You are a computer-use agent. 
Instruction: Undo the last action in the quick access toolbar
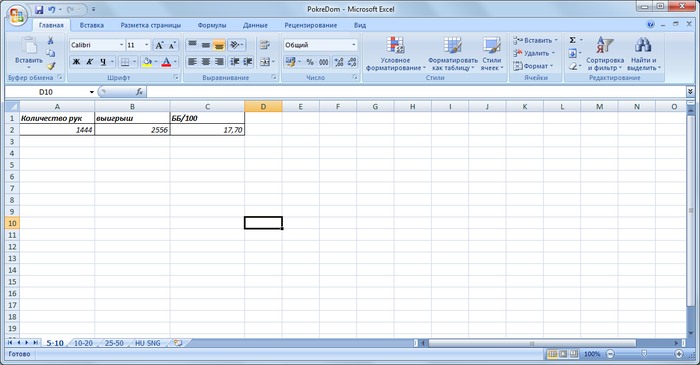point(51,9)
